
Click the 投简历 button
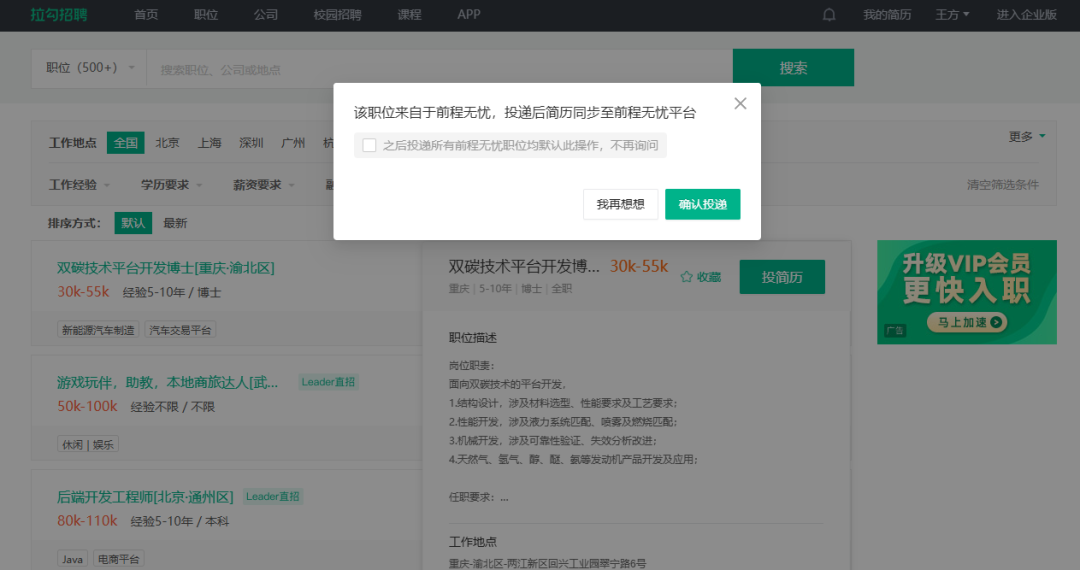click(x=782, y=277)
